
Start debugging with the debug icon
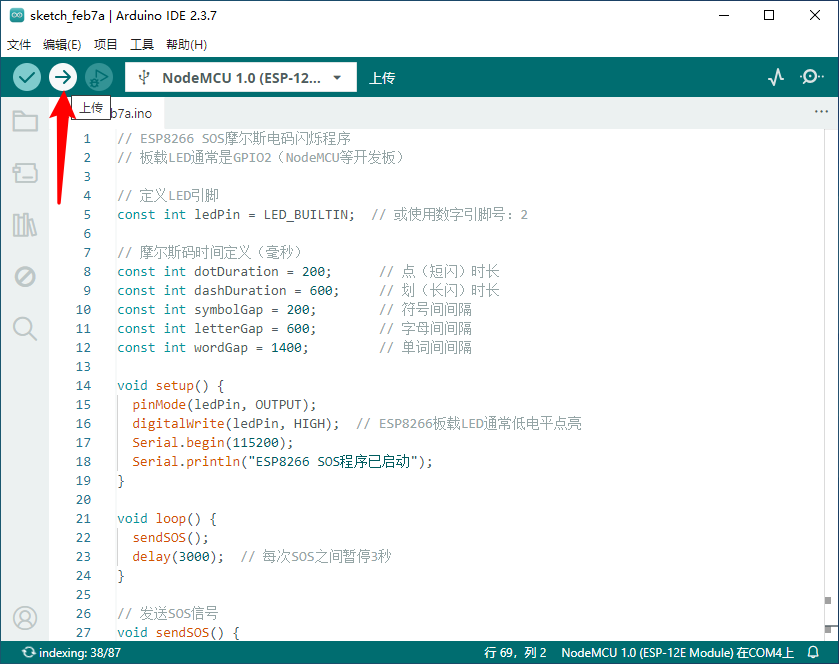point(98,77)
